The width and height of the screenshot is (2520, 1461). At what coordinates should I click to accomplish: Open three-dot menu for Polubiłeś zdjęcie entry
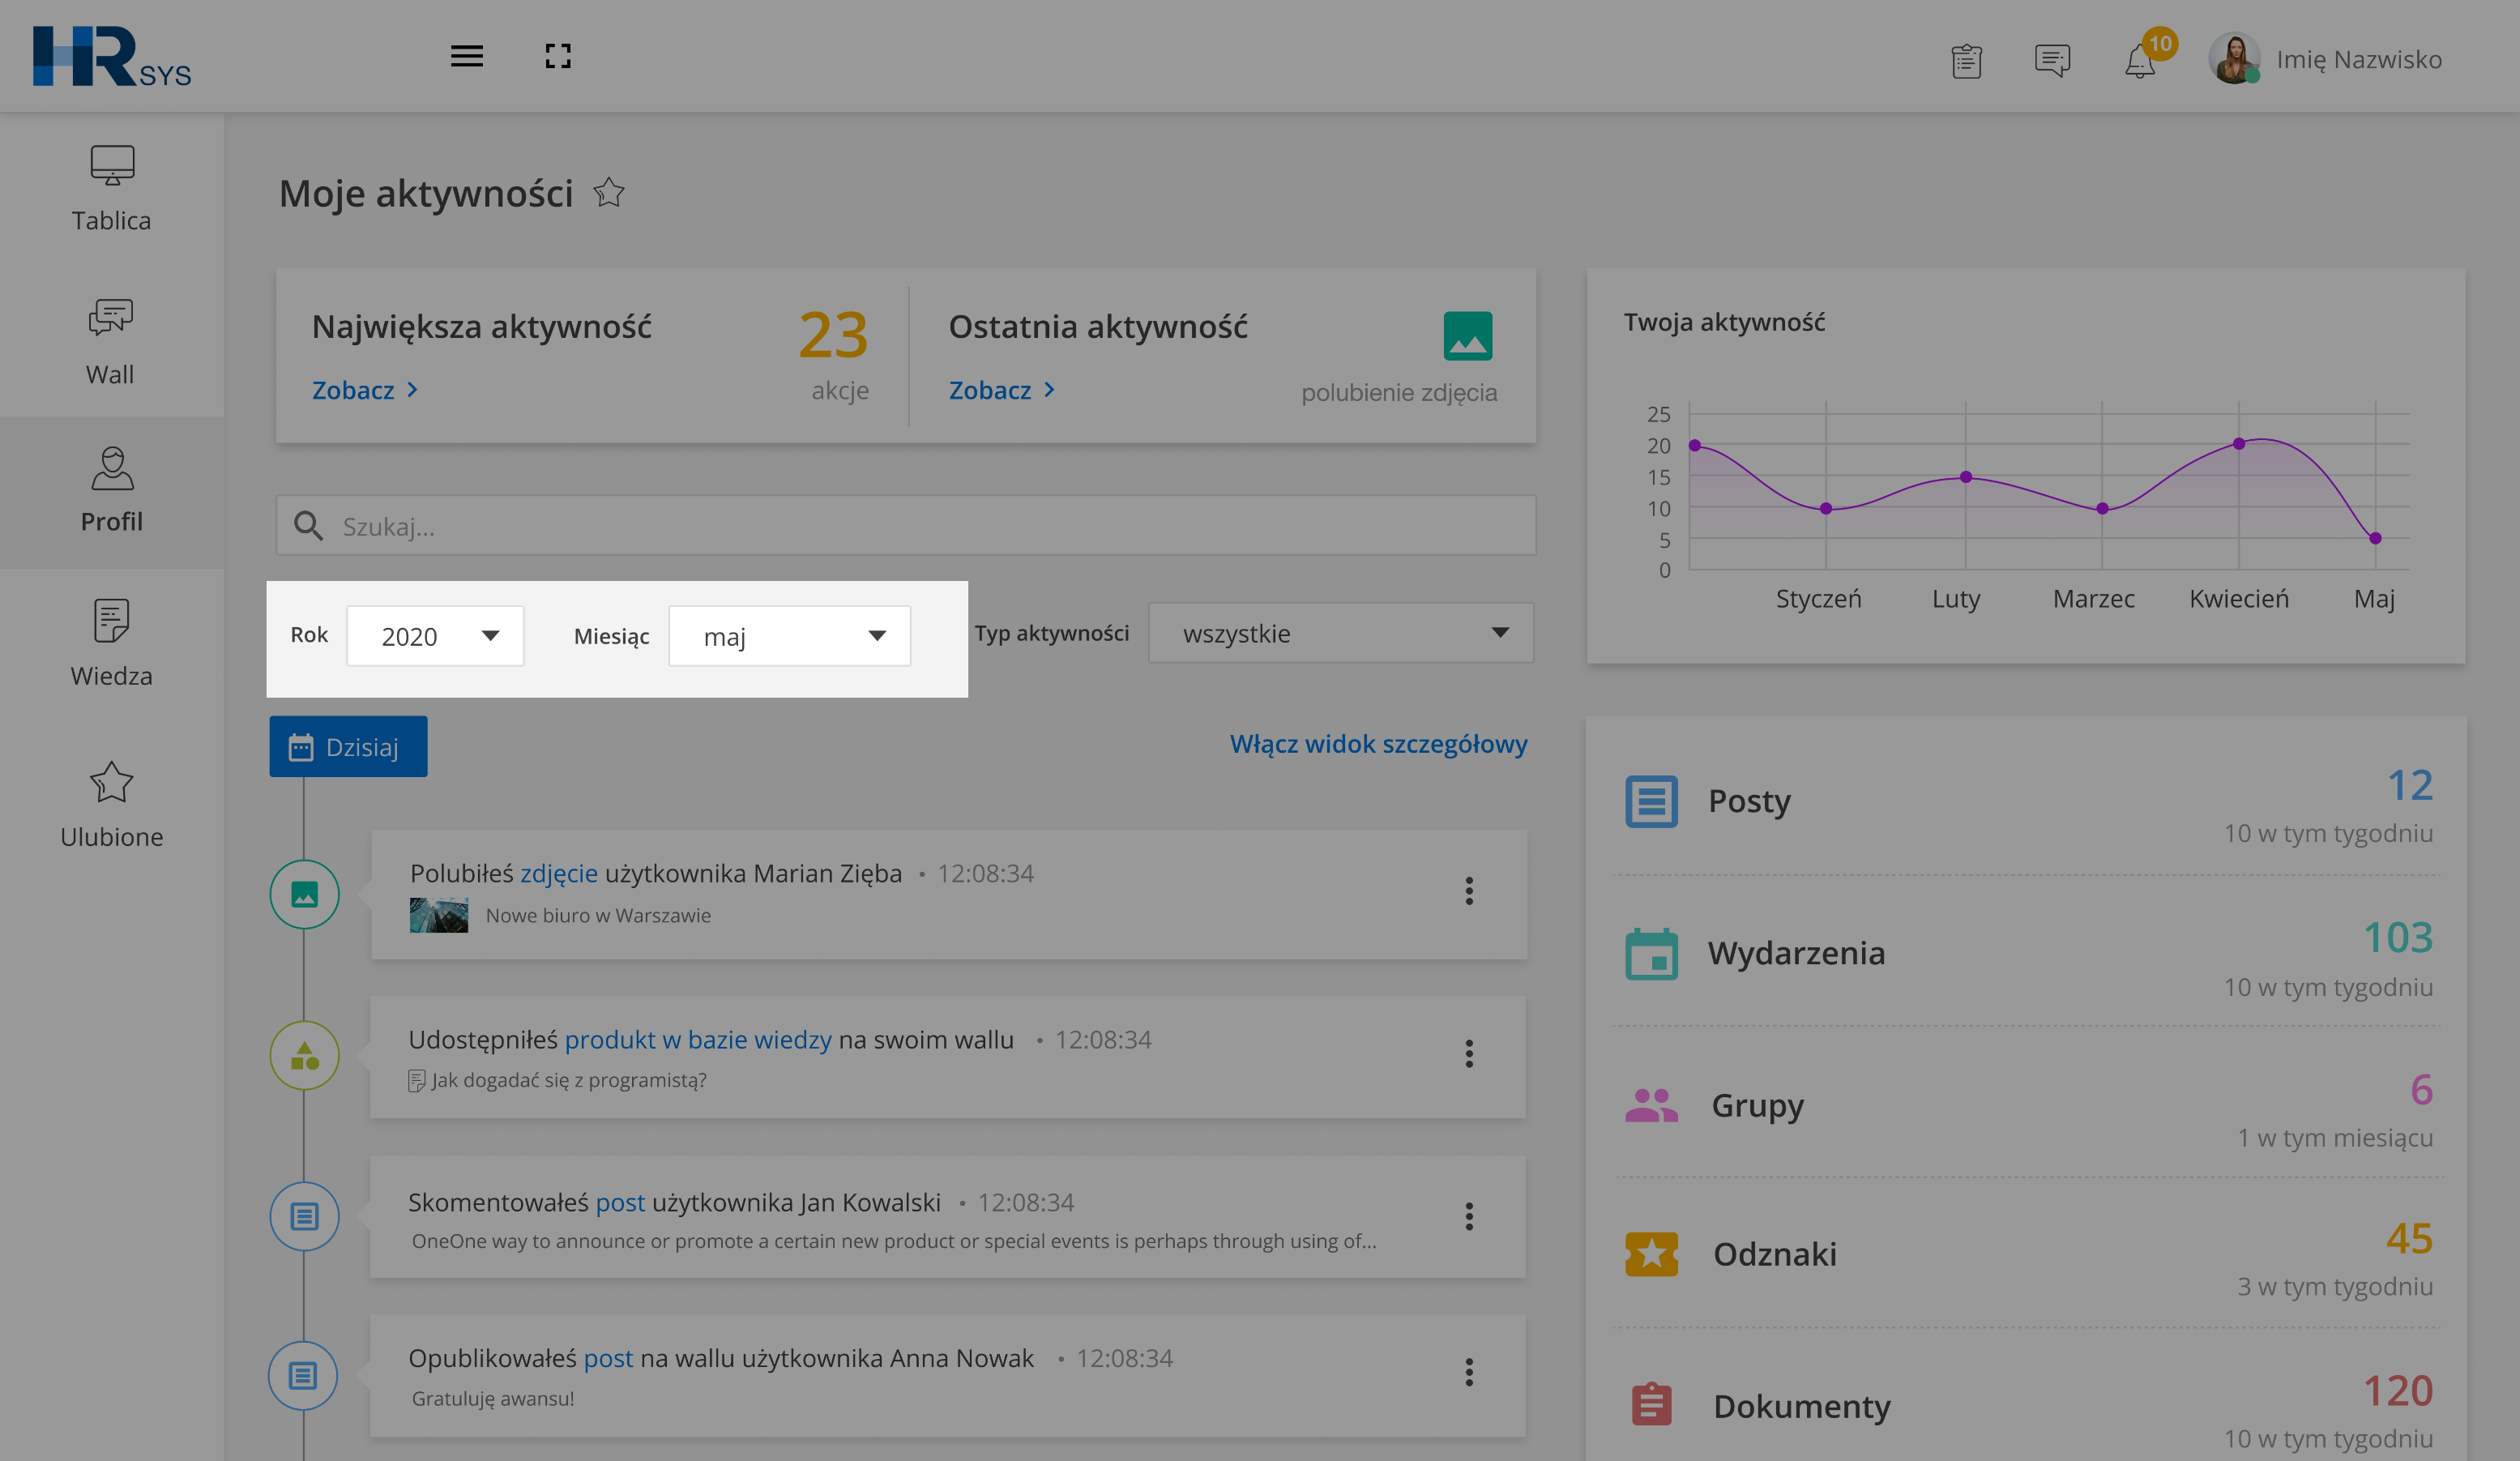[1469, 890]
